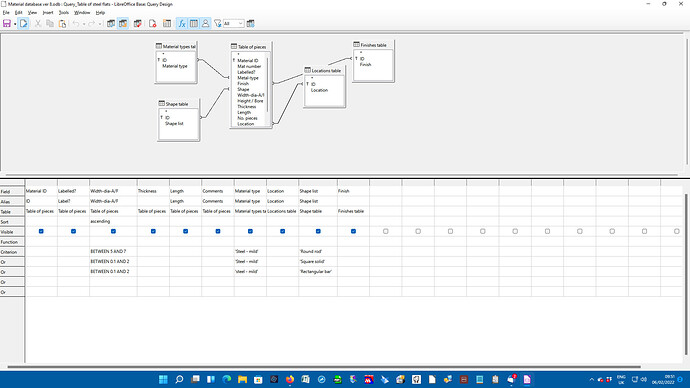Toggle Distinct Values funnel icon
The height and width of the screenshot is (388, 690).
pos(217,23)
